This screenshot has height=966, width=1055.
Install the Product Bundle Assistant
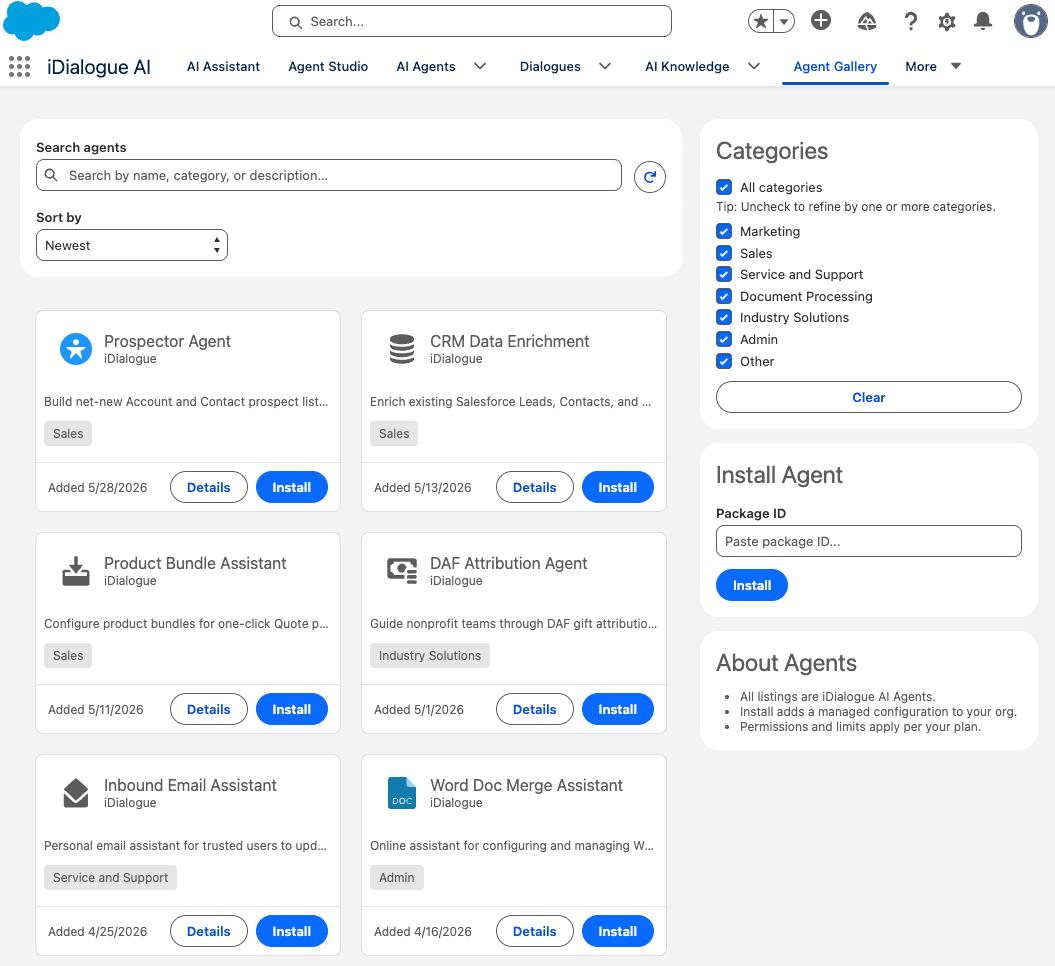[291, 709]
